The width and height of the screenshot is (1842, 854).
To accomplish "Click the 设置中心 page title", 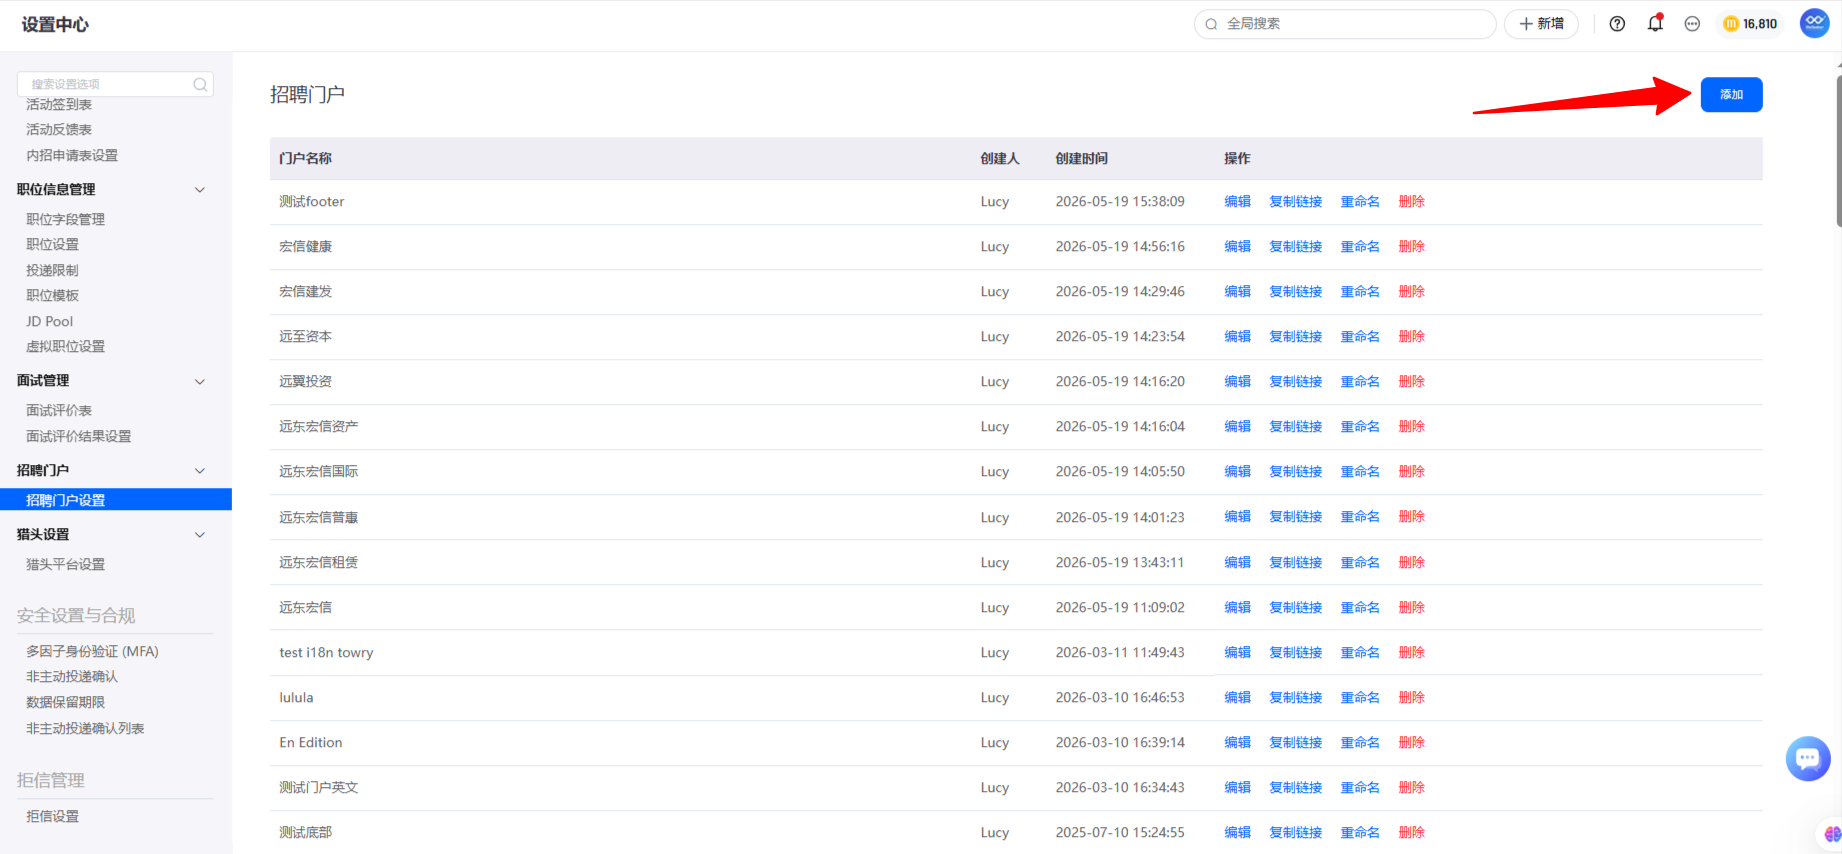I will (x=55, y=25).
